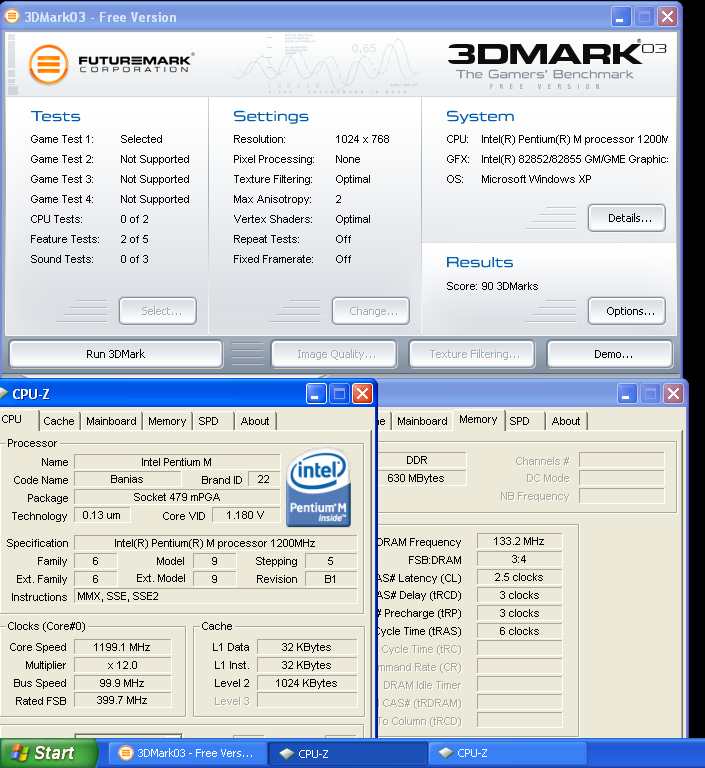The height and width of the screenshot is (768, 705).
Task: Click Feature Tests value '2 of 5'
Action: pos(134,239)
